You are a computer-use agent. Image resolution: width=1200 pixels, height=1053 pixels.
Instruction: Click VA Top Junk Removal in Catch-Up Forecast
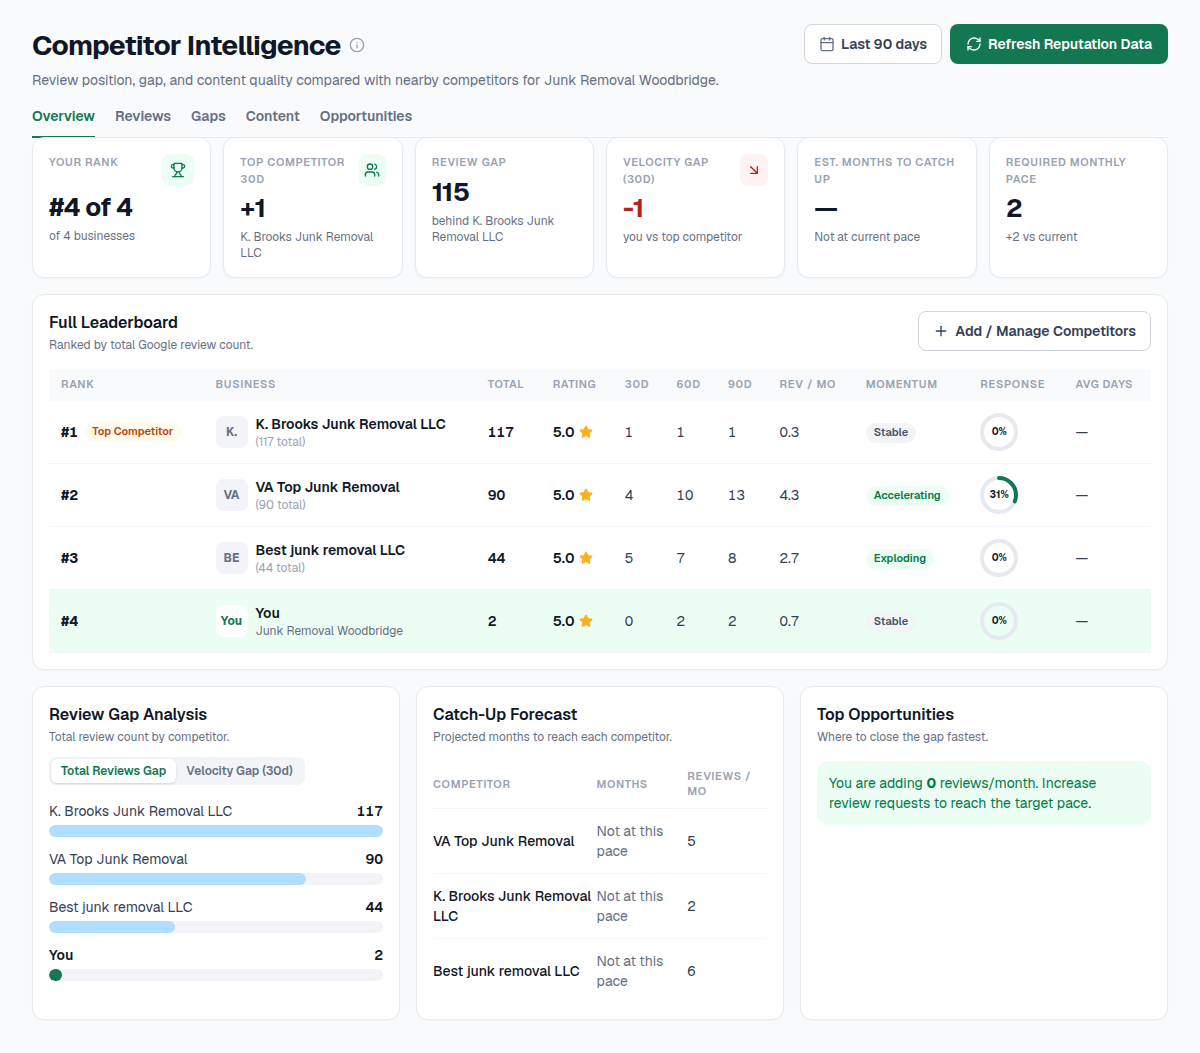pos(504,841)
